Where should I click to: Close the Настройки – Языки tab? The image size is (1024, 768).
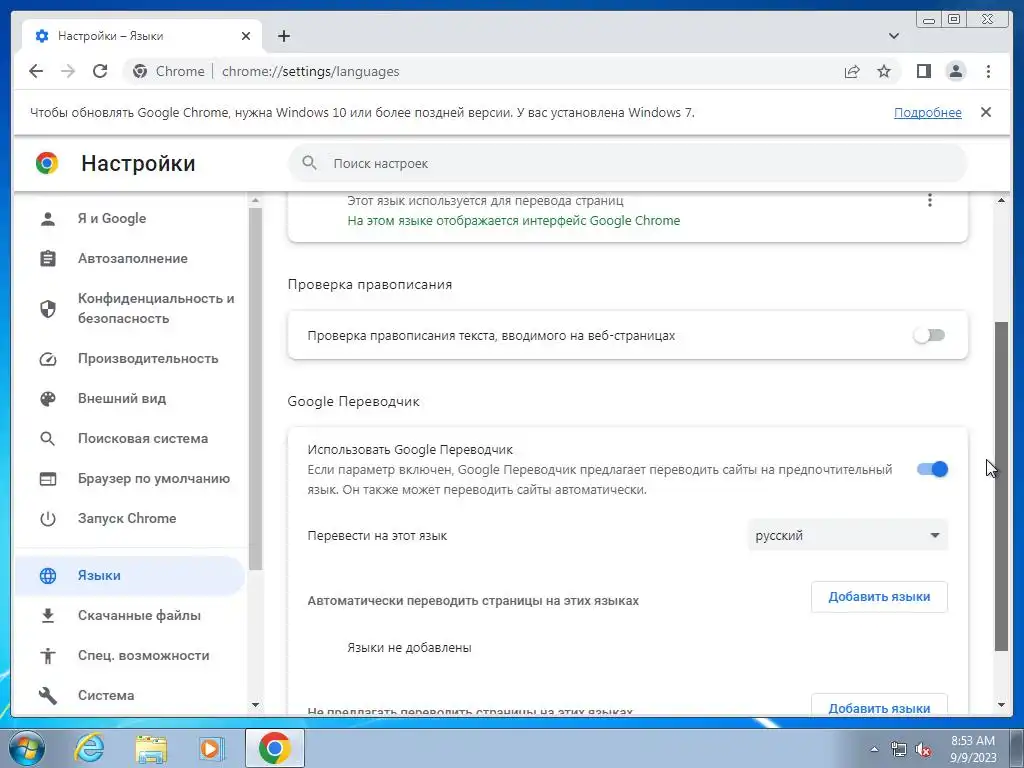point(246,36)
